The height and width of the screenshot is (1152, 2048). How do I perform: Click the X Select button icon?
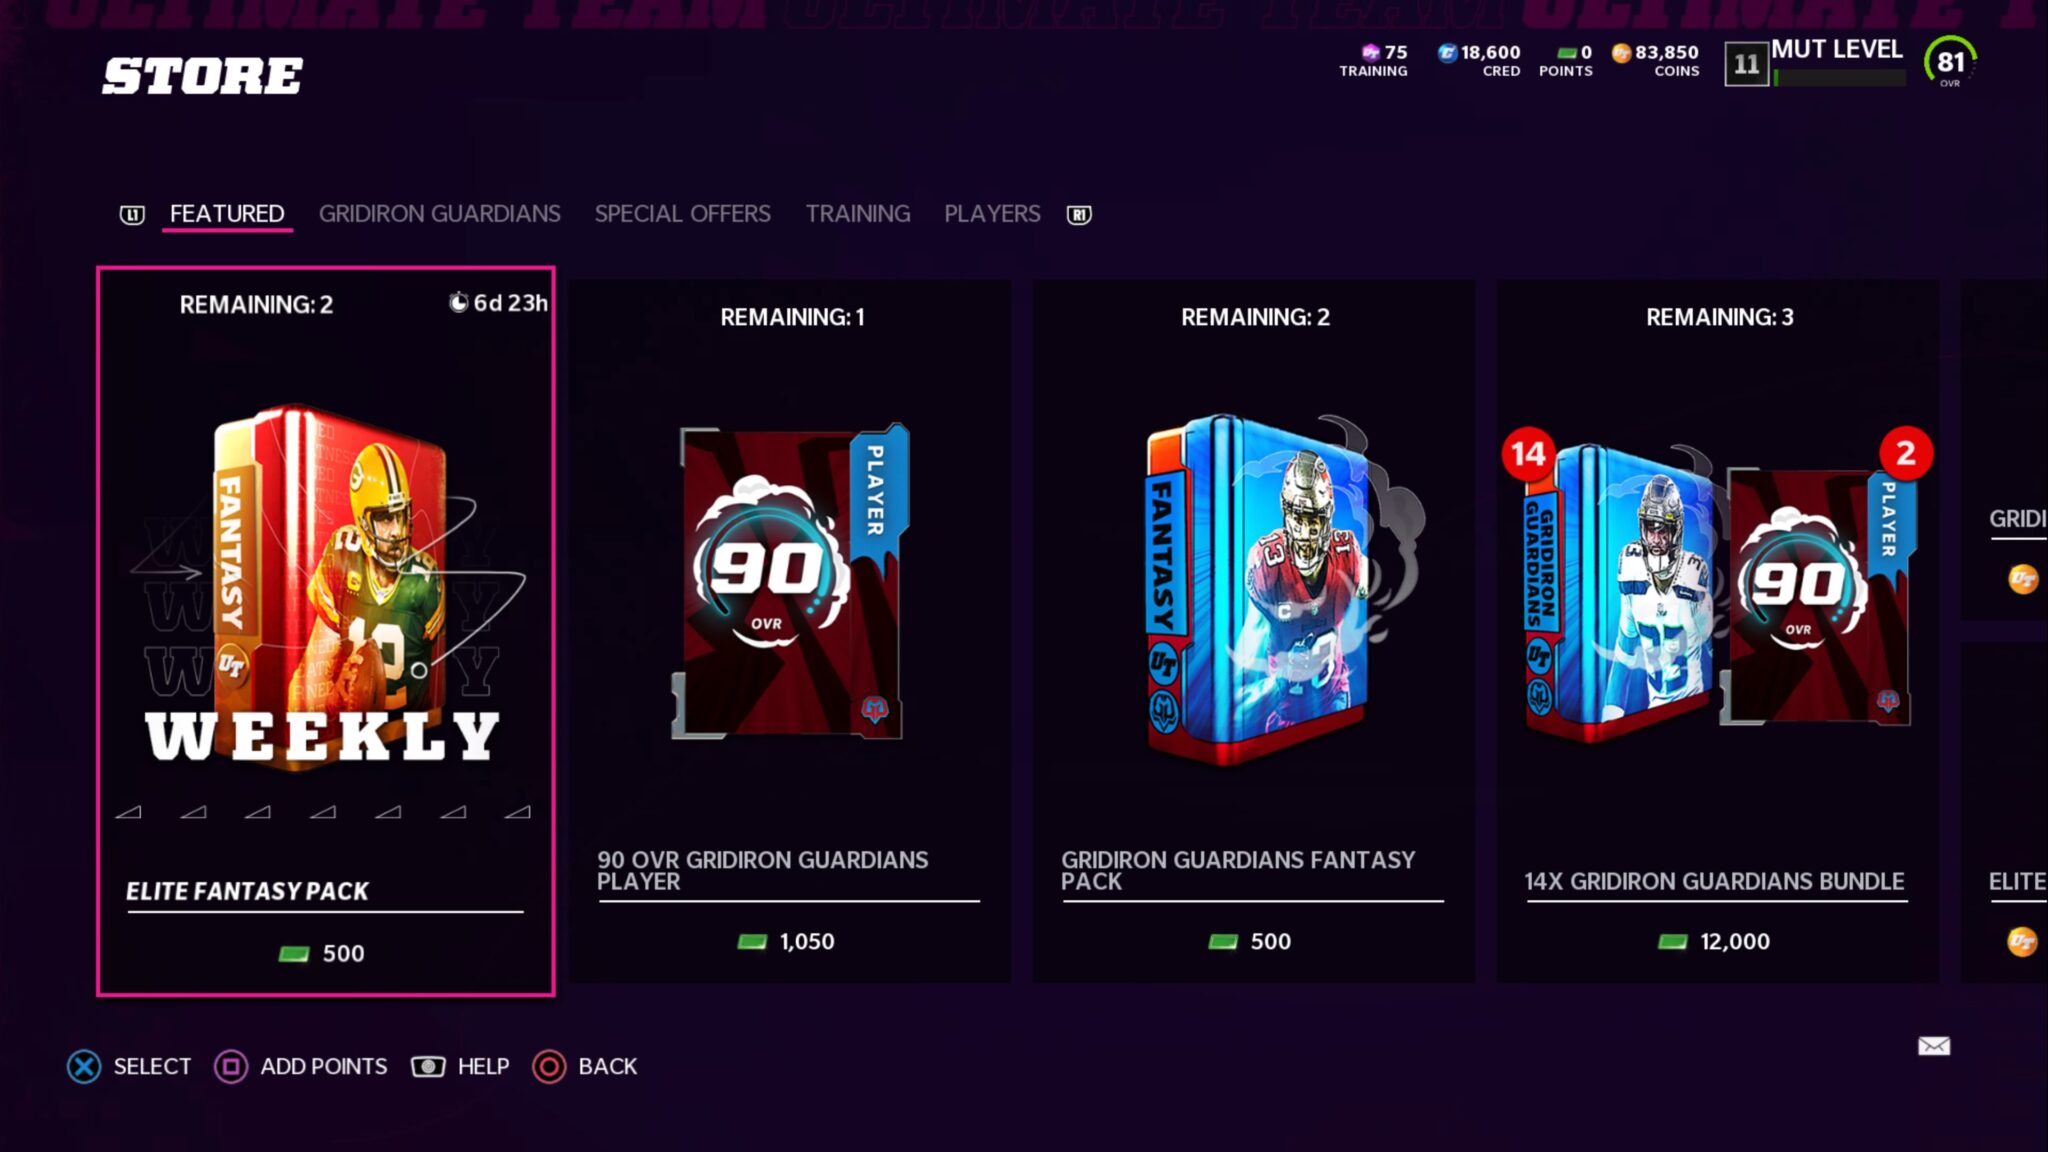[x=84, y=1067]
